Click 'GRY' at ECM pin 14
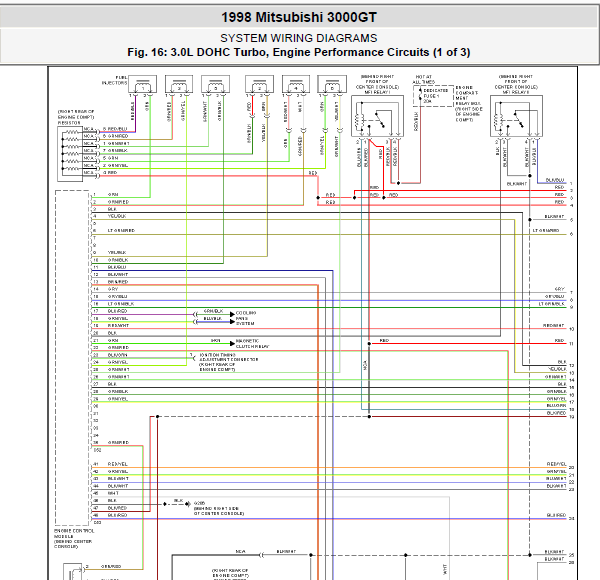Image resolution: width=600 pixels, height=580 pixels. pos(113,289)
